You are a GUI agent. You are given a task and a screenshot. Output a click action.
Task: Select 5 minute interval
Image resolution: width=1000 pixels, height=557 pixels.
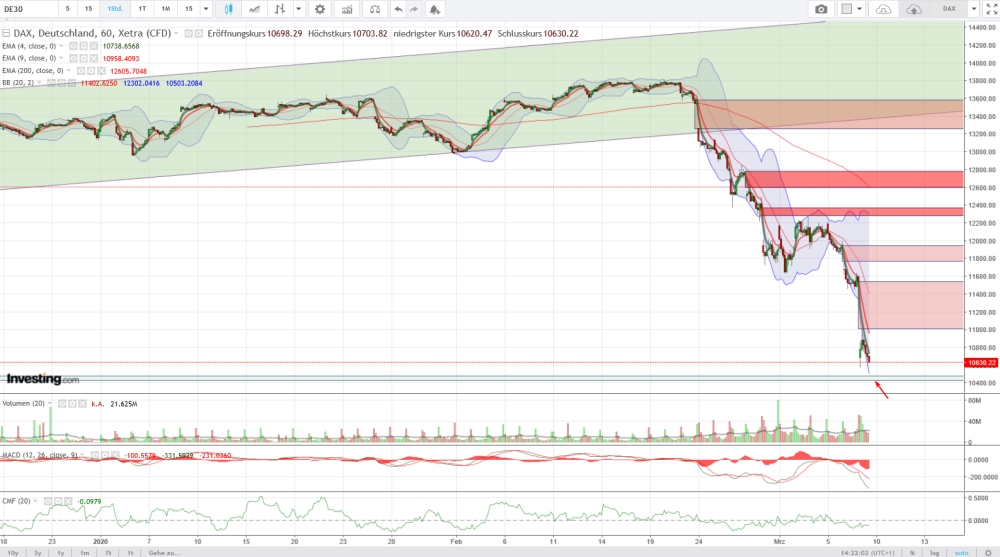(x=68, y=9)
